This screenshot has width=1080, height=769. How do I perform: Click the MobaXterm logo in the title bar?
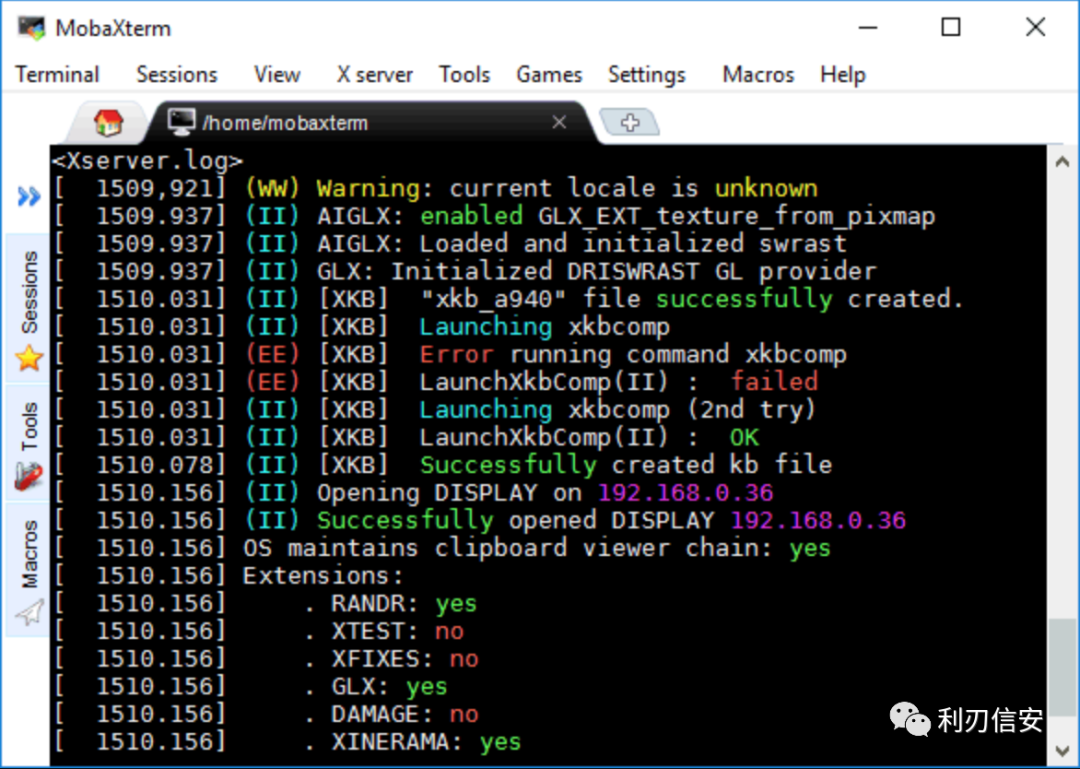[31, 27]
